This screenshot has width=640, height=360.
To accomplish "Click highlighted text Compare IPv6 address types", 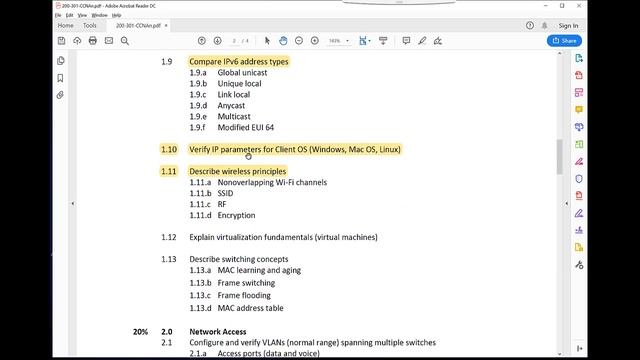I will pyautogui.click(x=239, y=62).
